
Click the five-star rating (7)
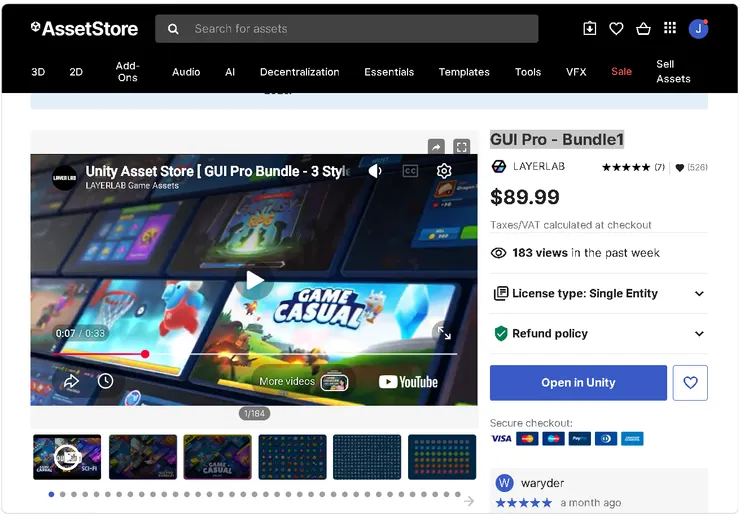click(x=633, y=167)
